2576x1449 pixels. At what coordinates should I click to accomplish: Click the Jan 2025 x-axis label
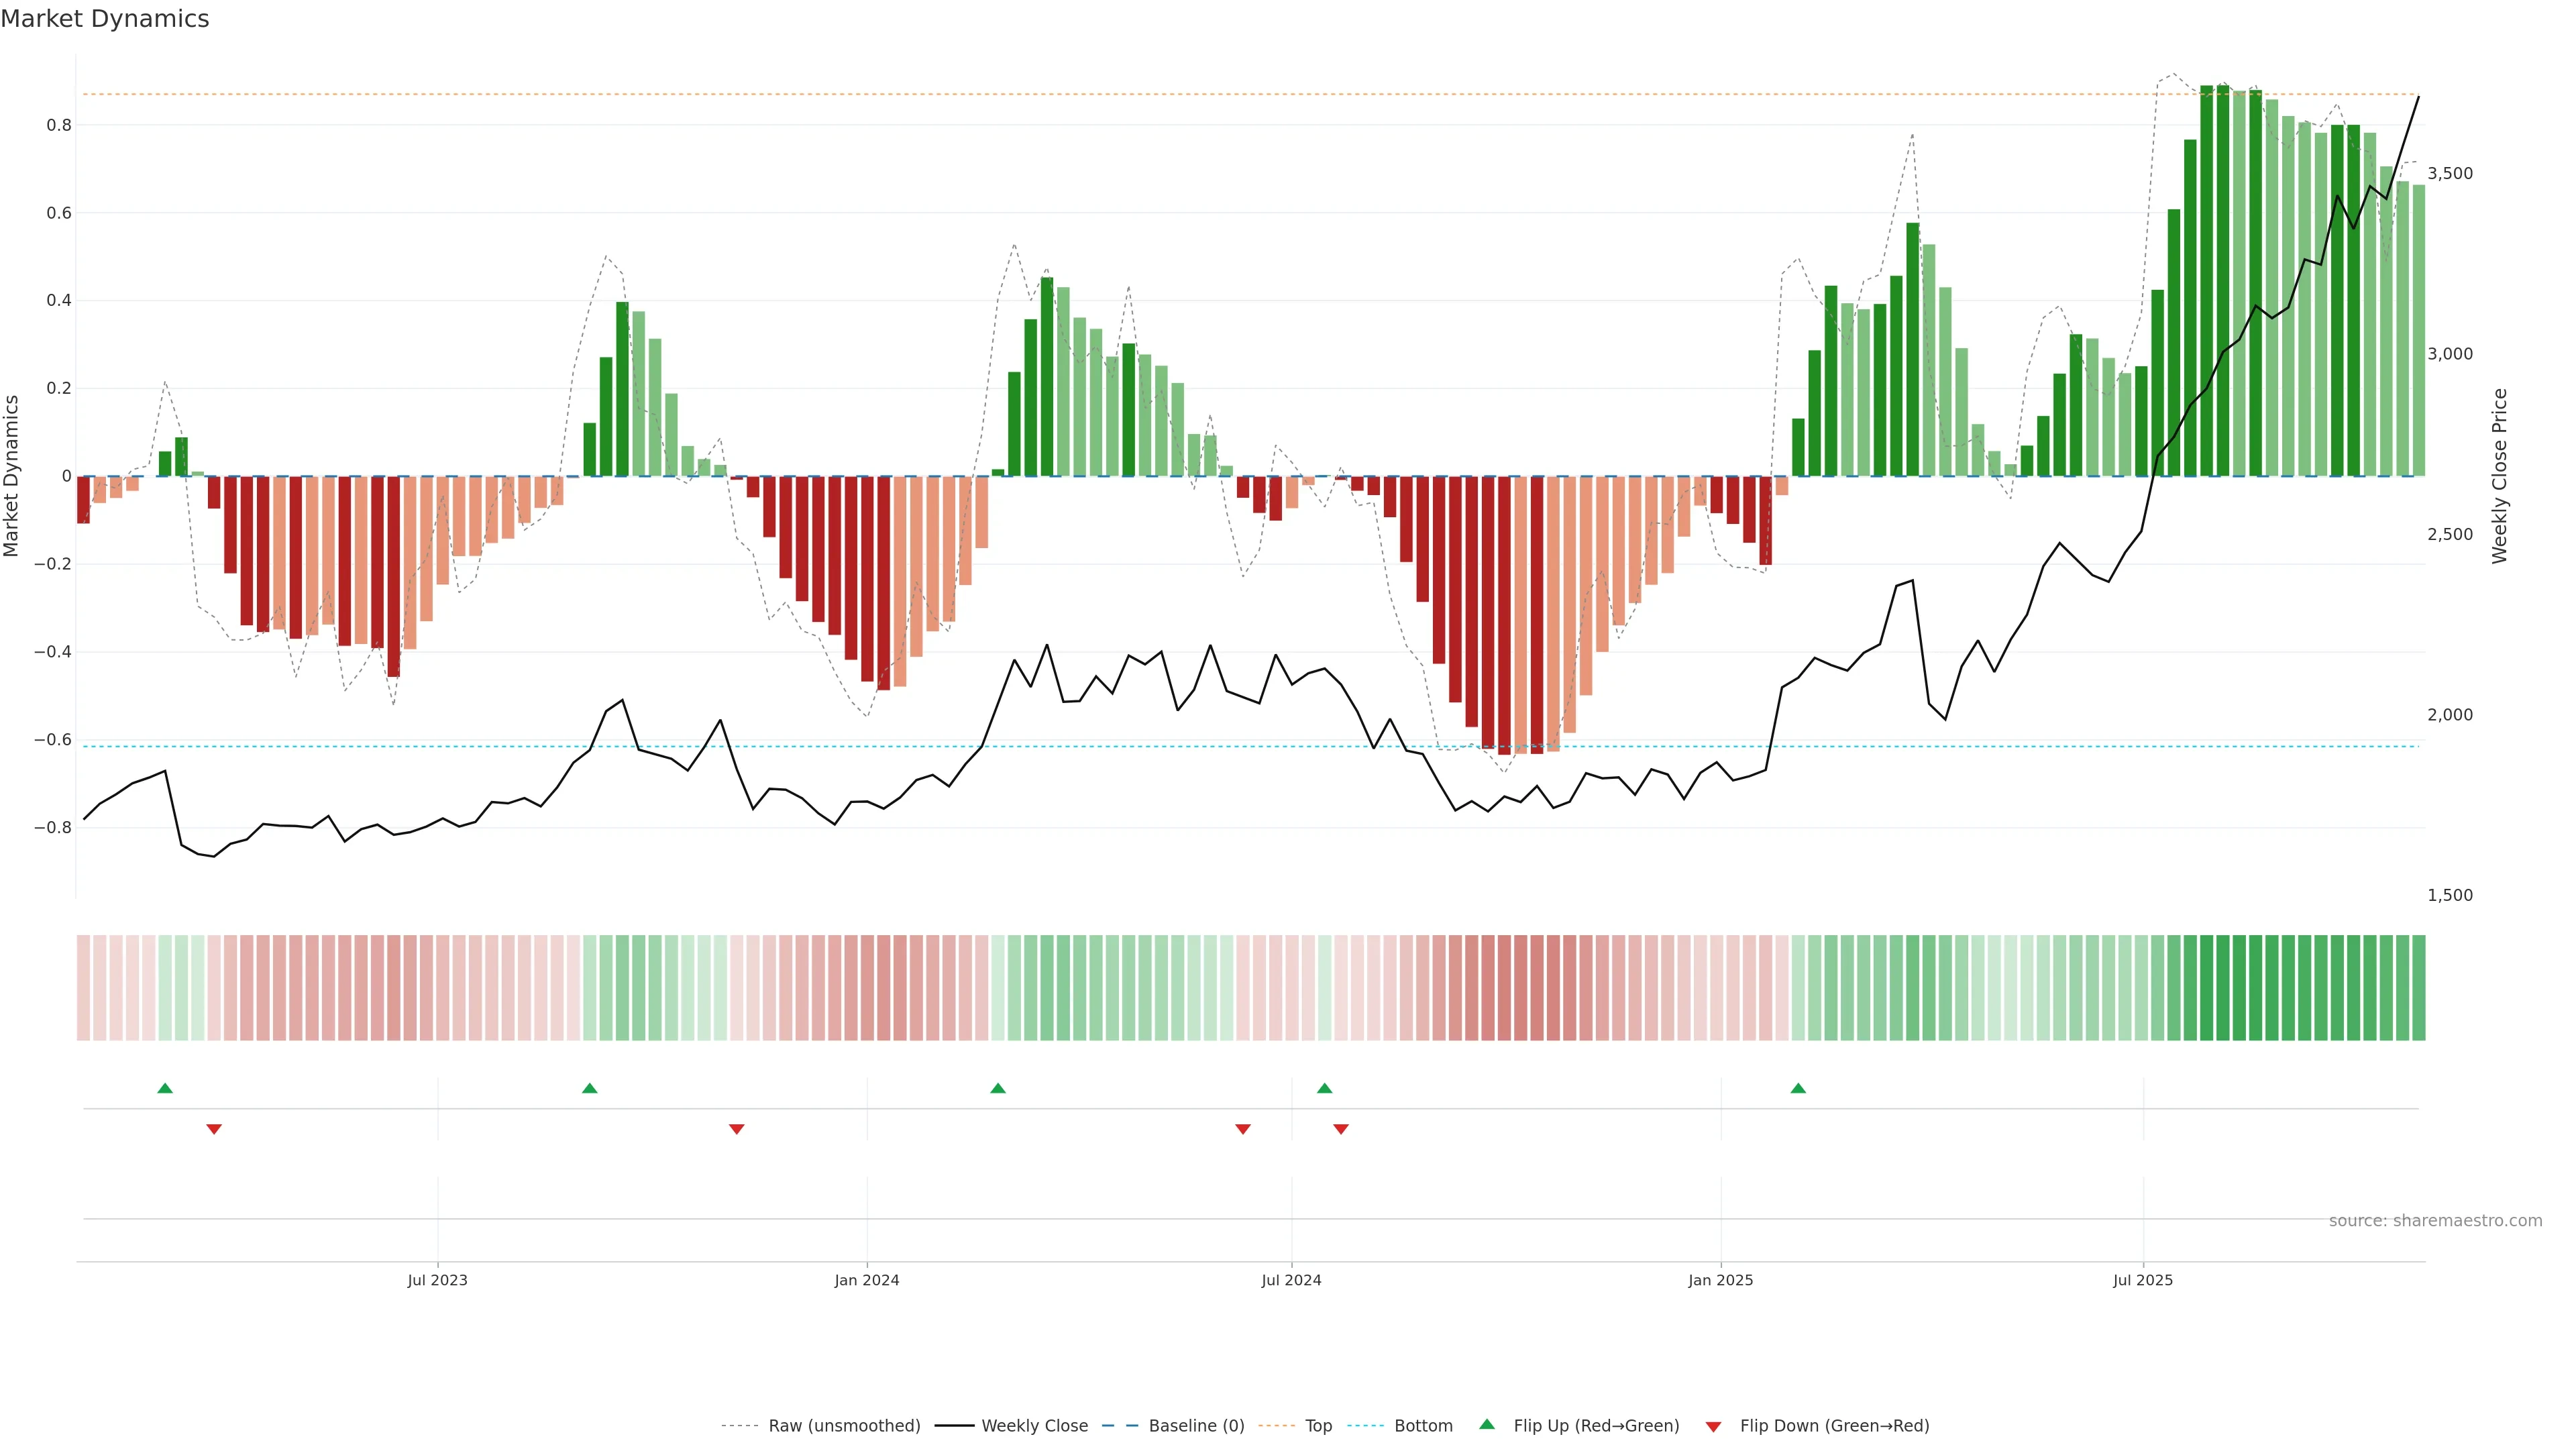1720,1280
